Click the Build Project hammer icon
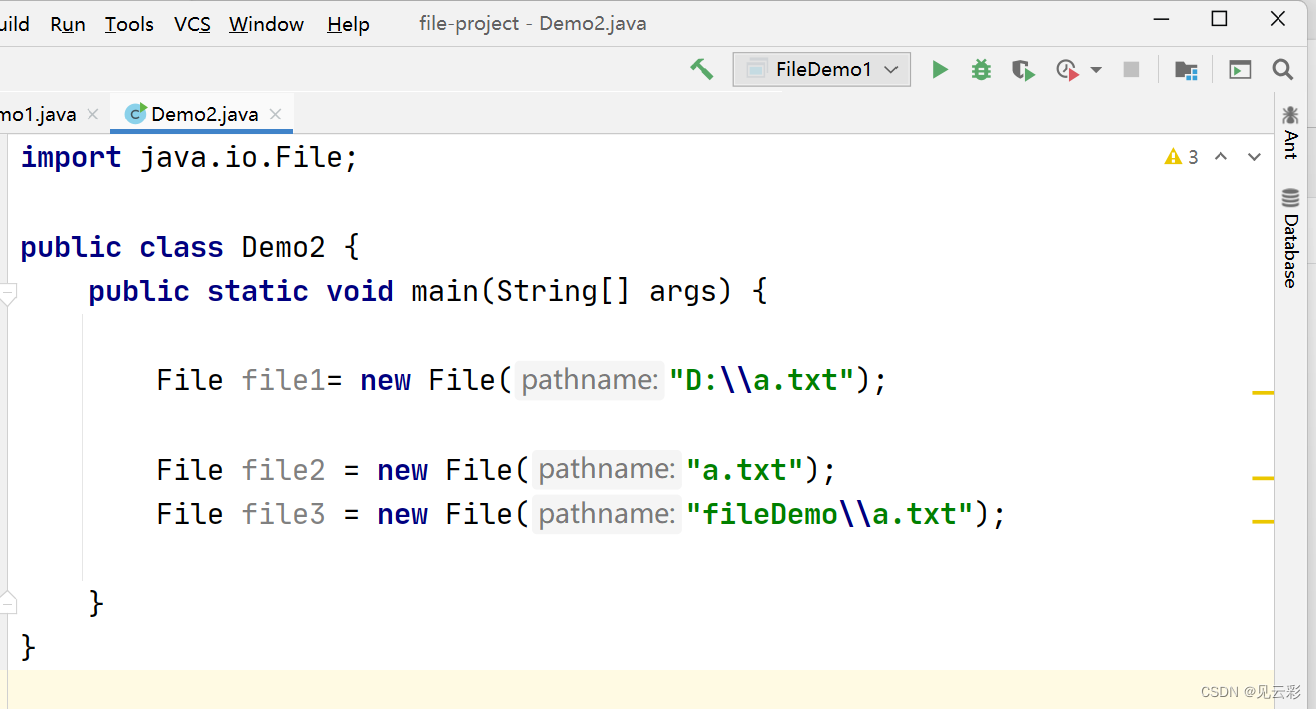Viewport: 1316px width, 709px height. click(701, 69)
